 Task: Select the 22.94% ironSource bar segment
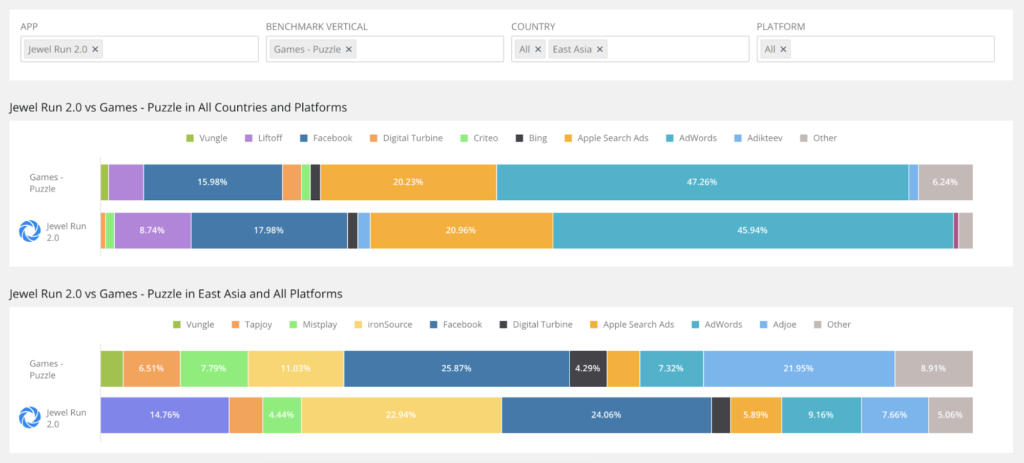click(x=401, y=415)
